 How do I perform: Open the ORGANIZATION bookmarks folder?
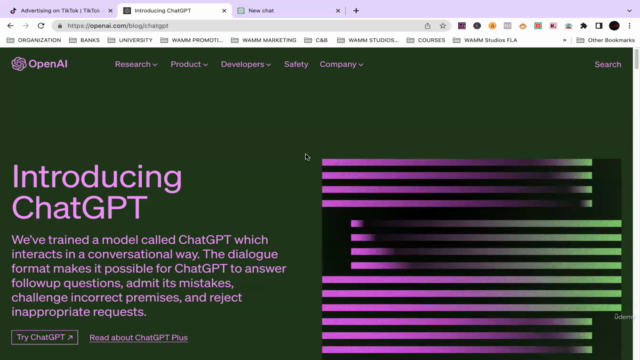click(x=34, y=40)
